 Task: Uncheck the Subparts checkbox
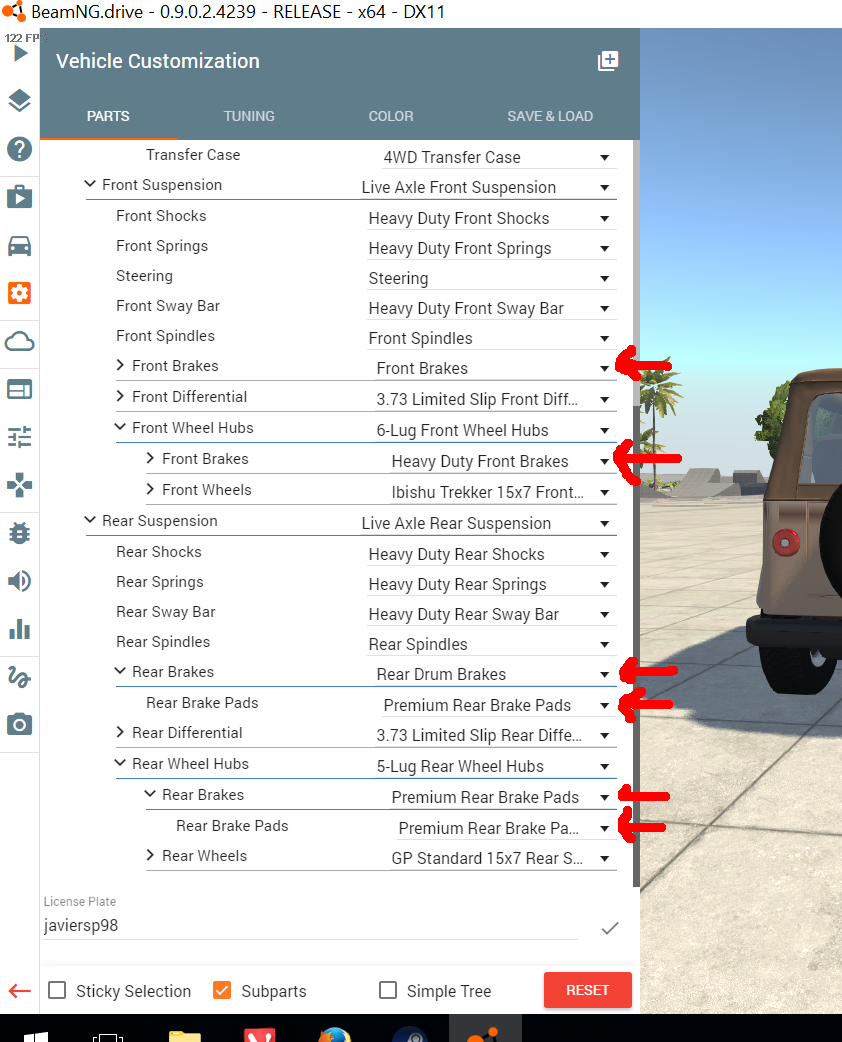coord(222,990)
